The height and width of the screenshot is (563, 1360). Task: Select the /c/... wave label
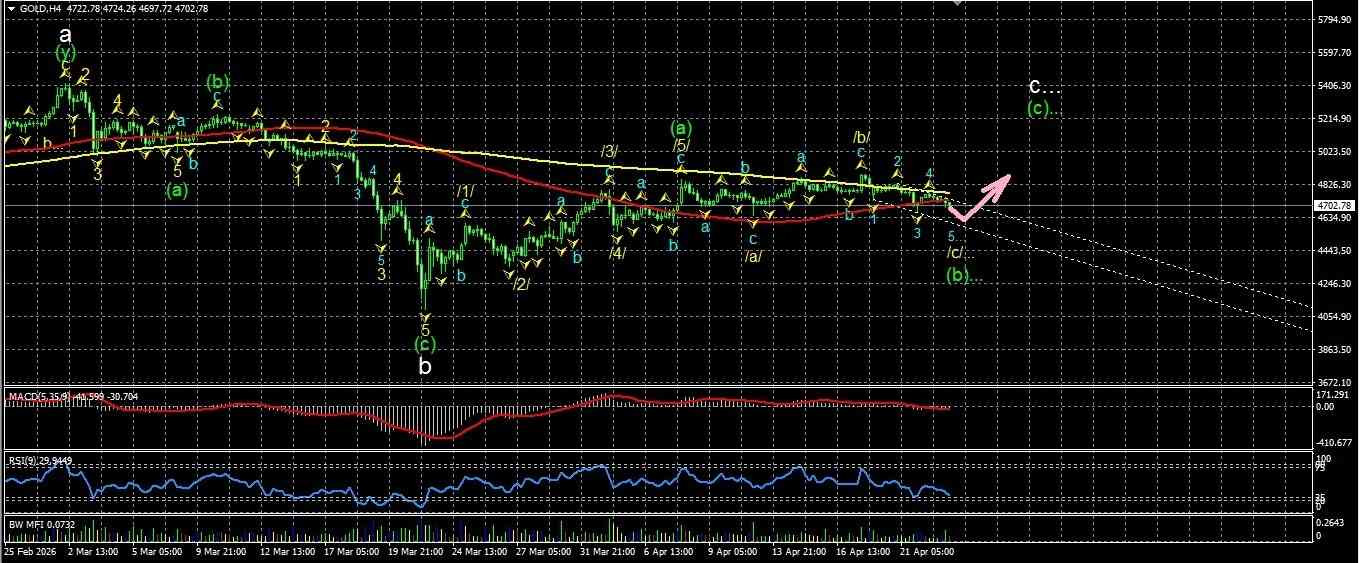tap(961, 253)
